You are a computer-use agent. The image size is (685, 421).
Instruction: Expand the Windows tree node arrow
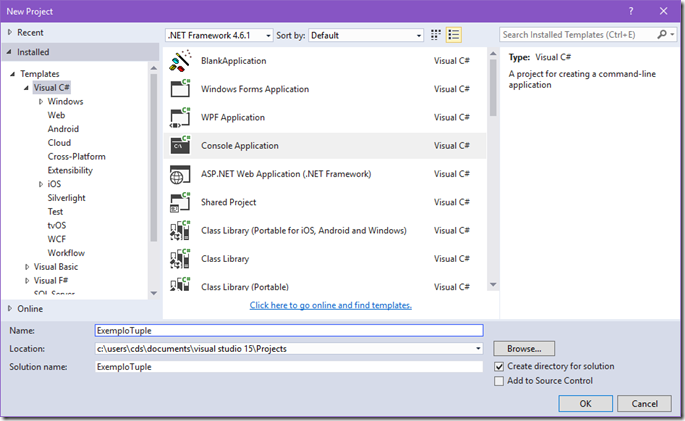(41, 101)
